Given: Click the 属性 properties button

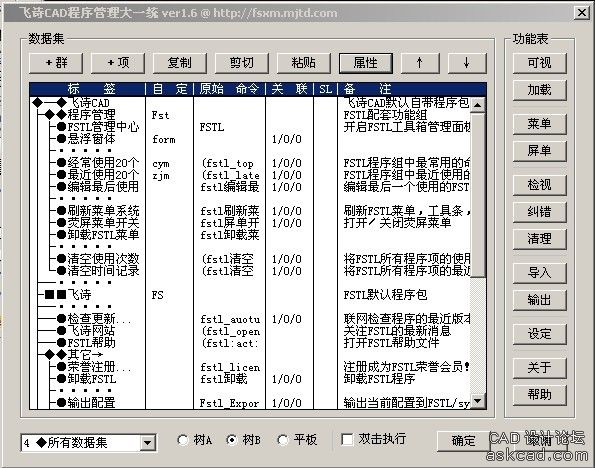Looking at the screenshot, I should pyautogui.click(x=365, y=63).
